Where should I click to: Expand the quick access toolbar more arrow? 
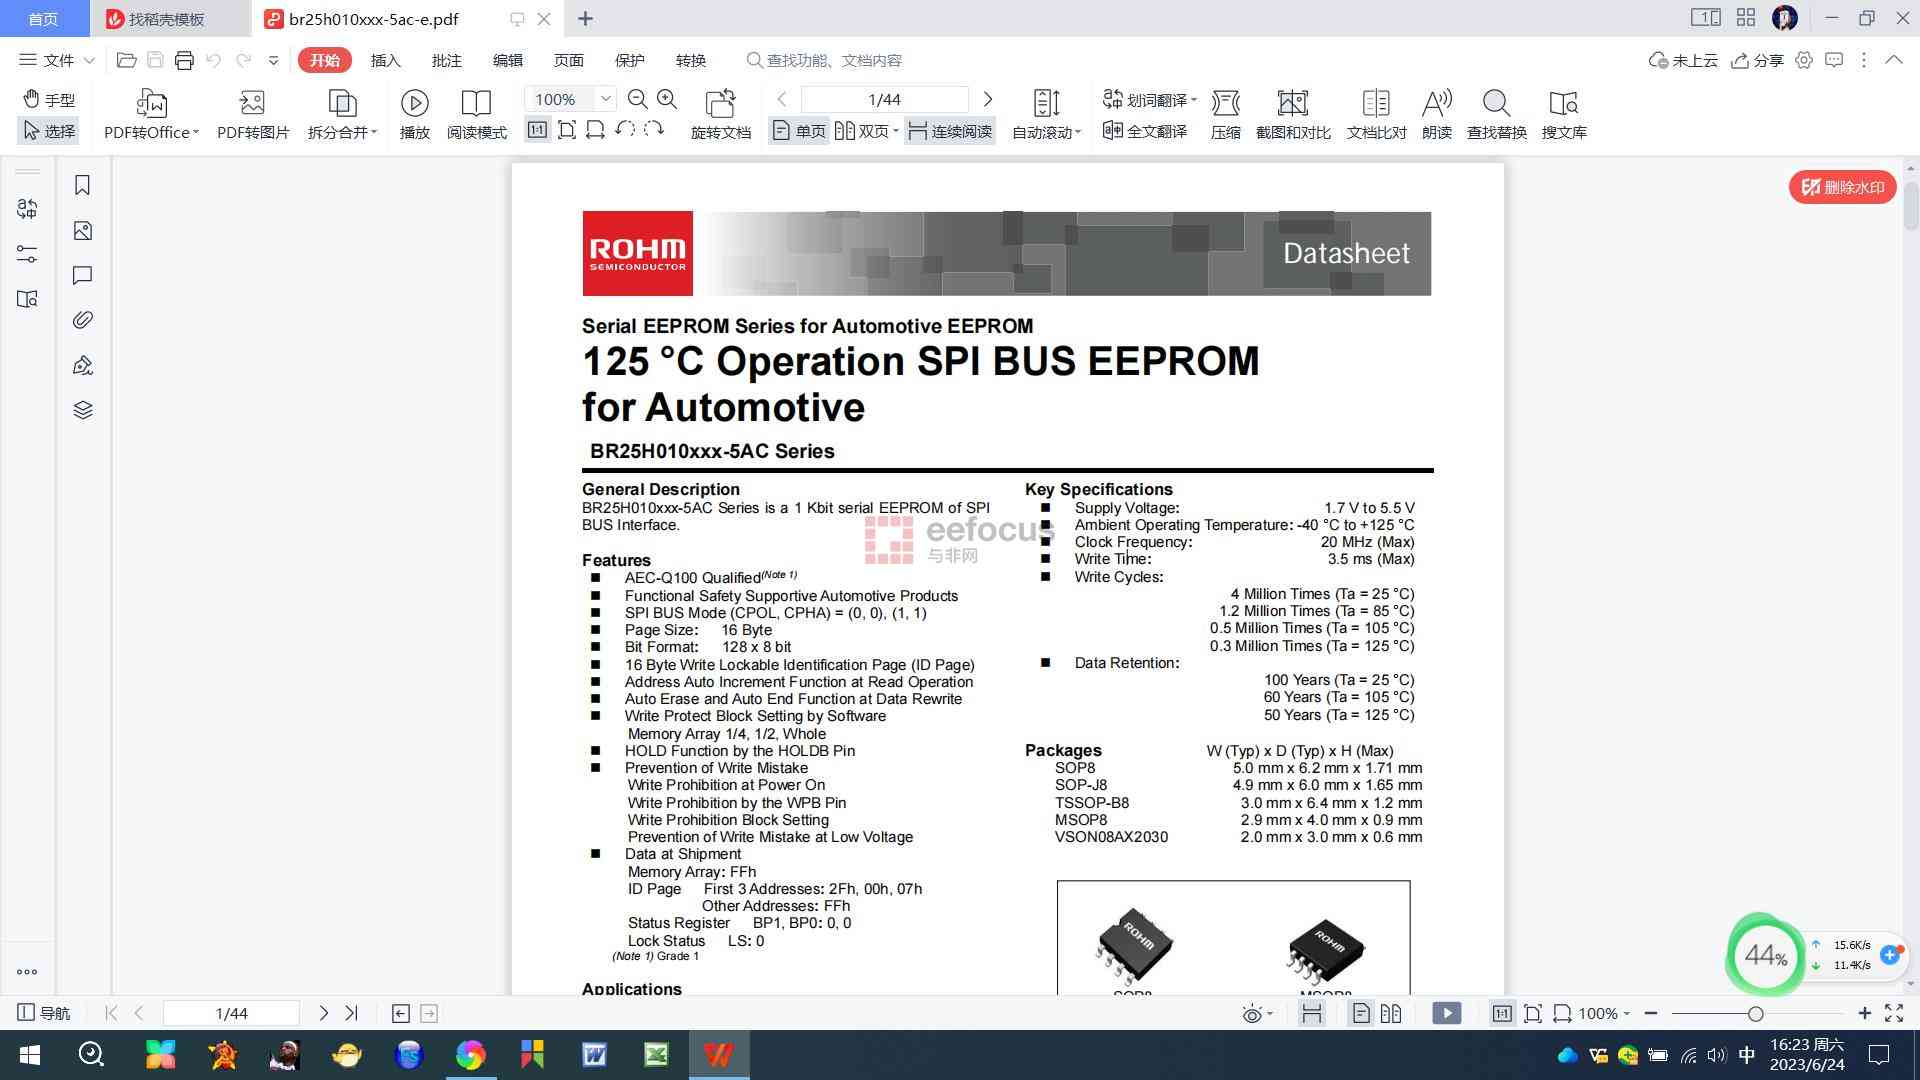click(273, 60)
